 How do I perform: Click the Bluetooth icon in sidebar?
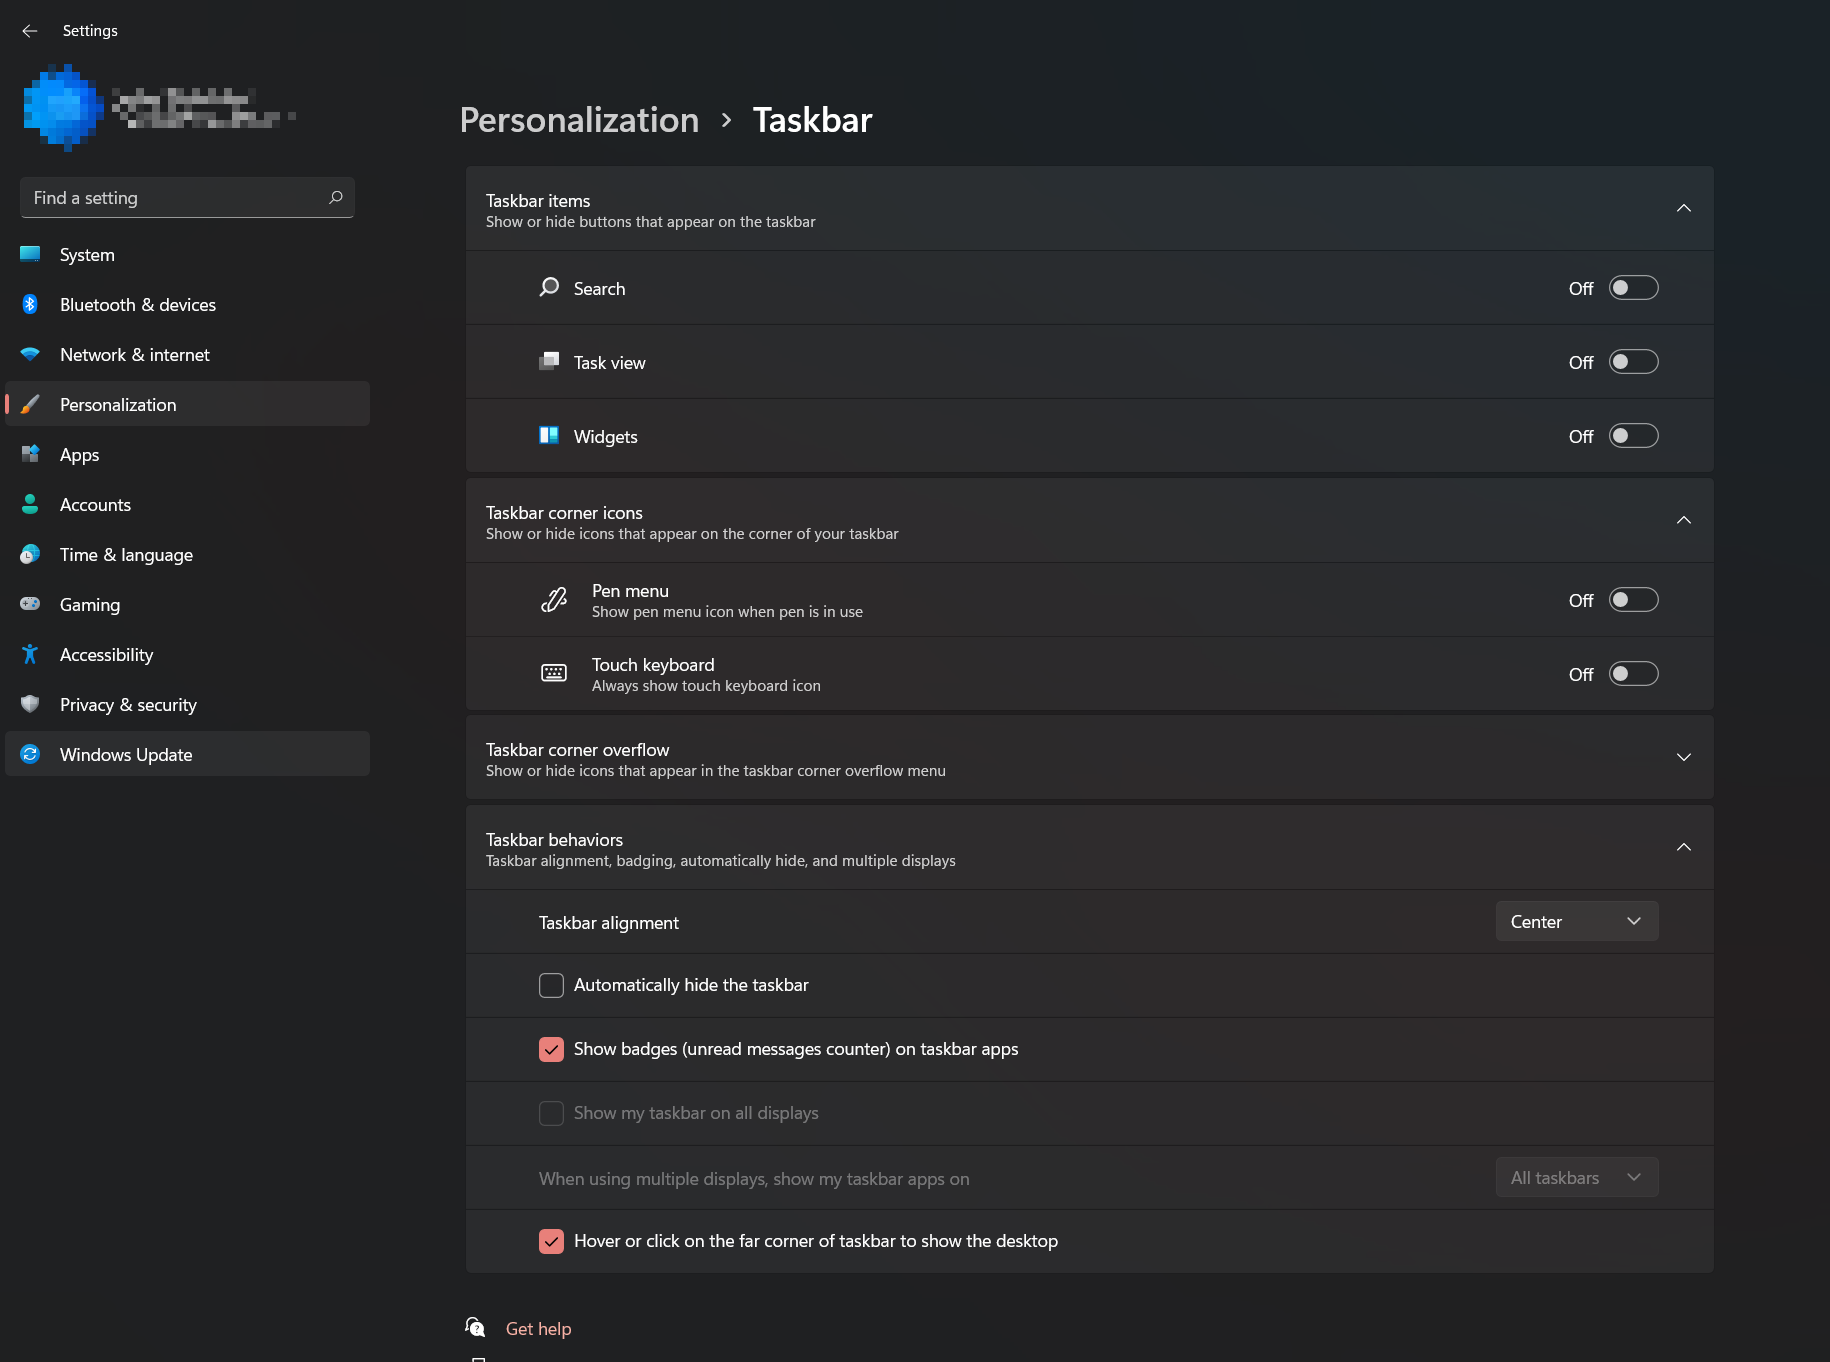(x=30, y=304)
